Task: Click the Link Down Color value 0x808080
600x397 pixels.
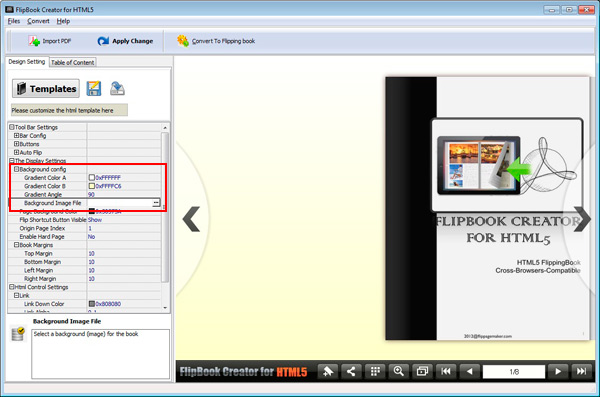Action: [108, 304]
